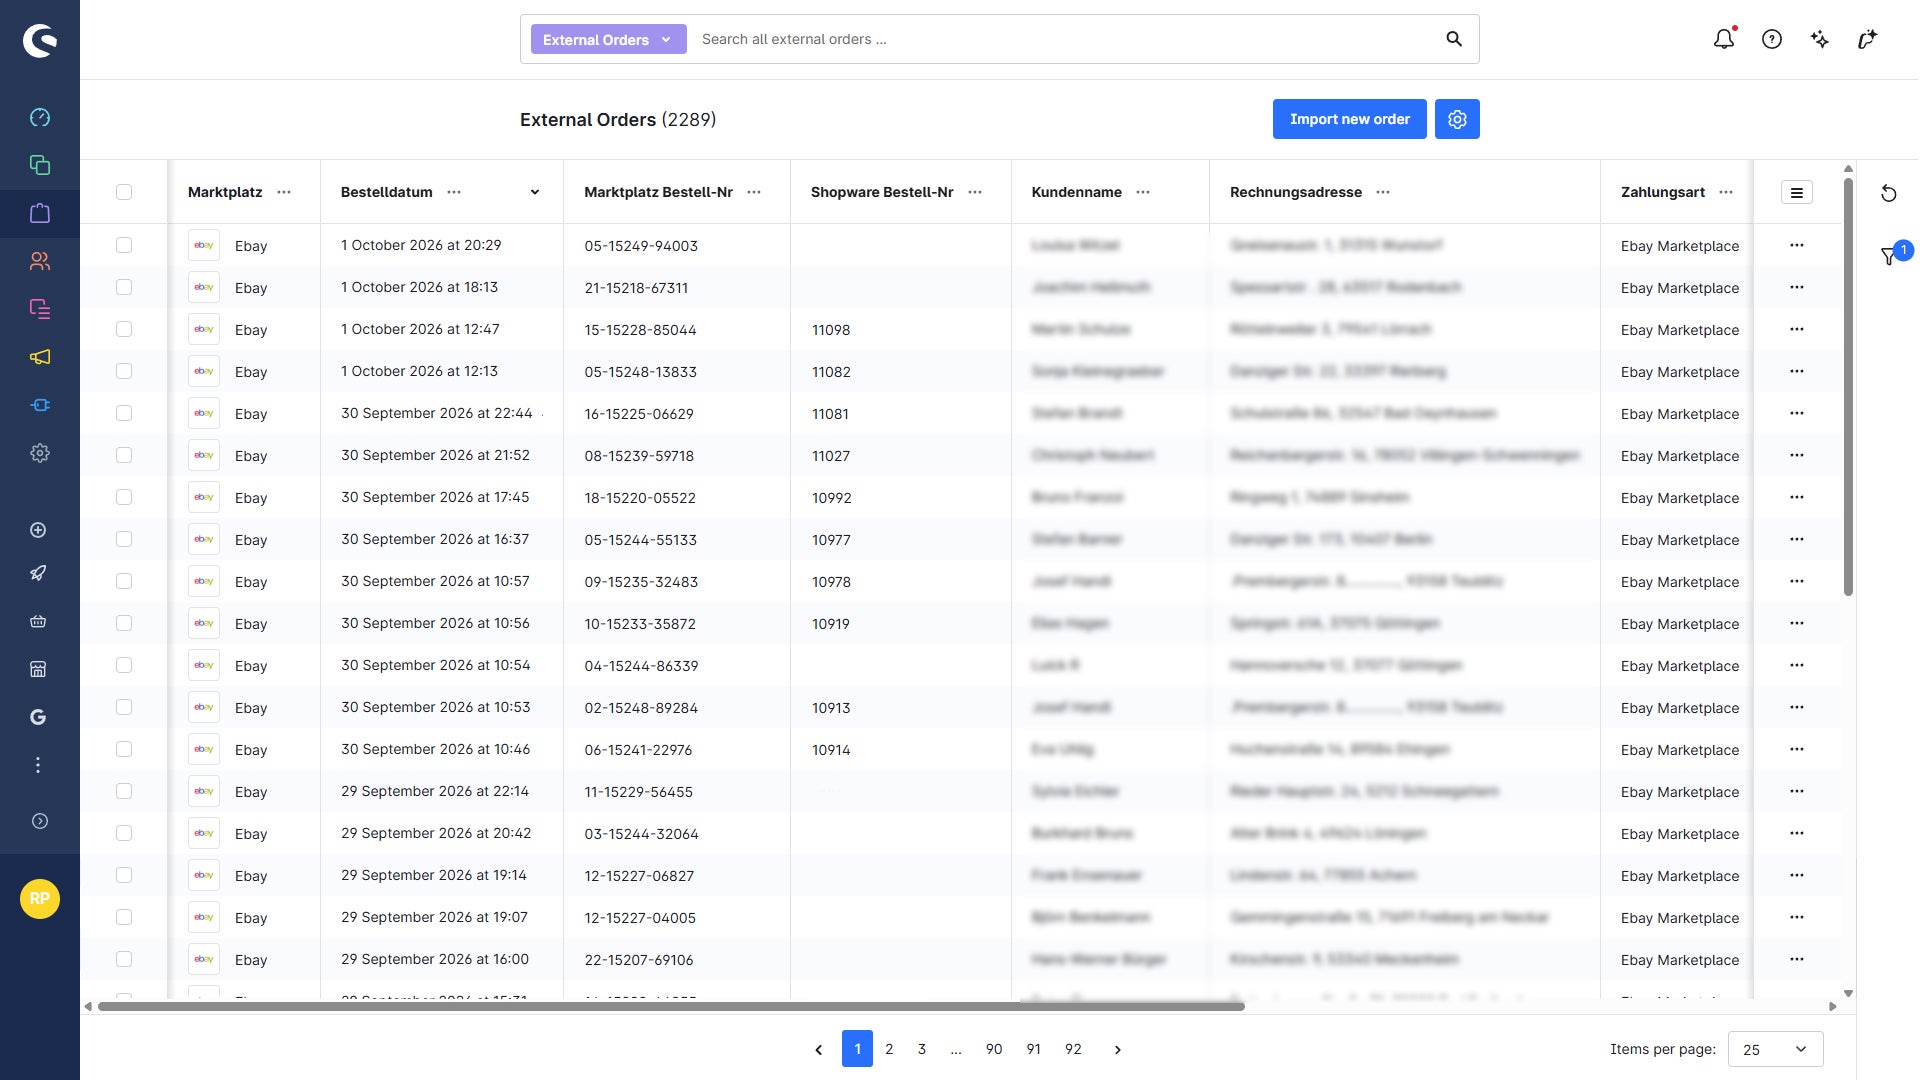The height and width of the screenshot is (1080, 1920).
Task: Click the horizontal table scrollbar
Action: click(x=671, y=1006)
